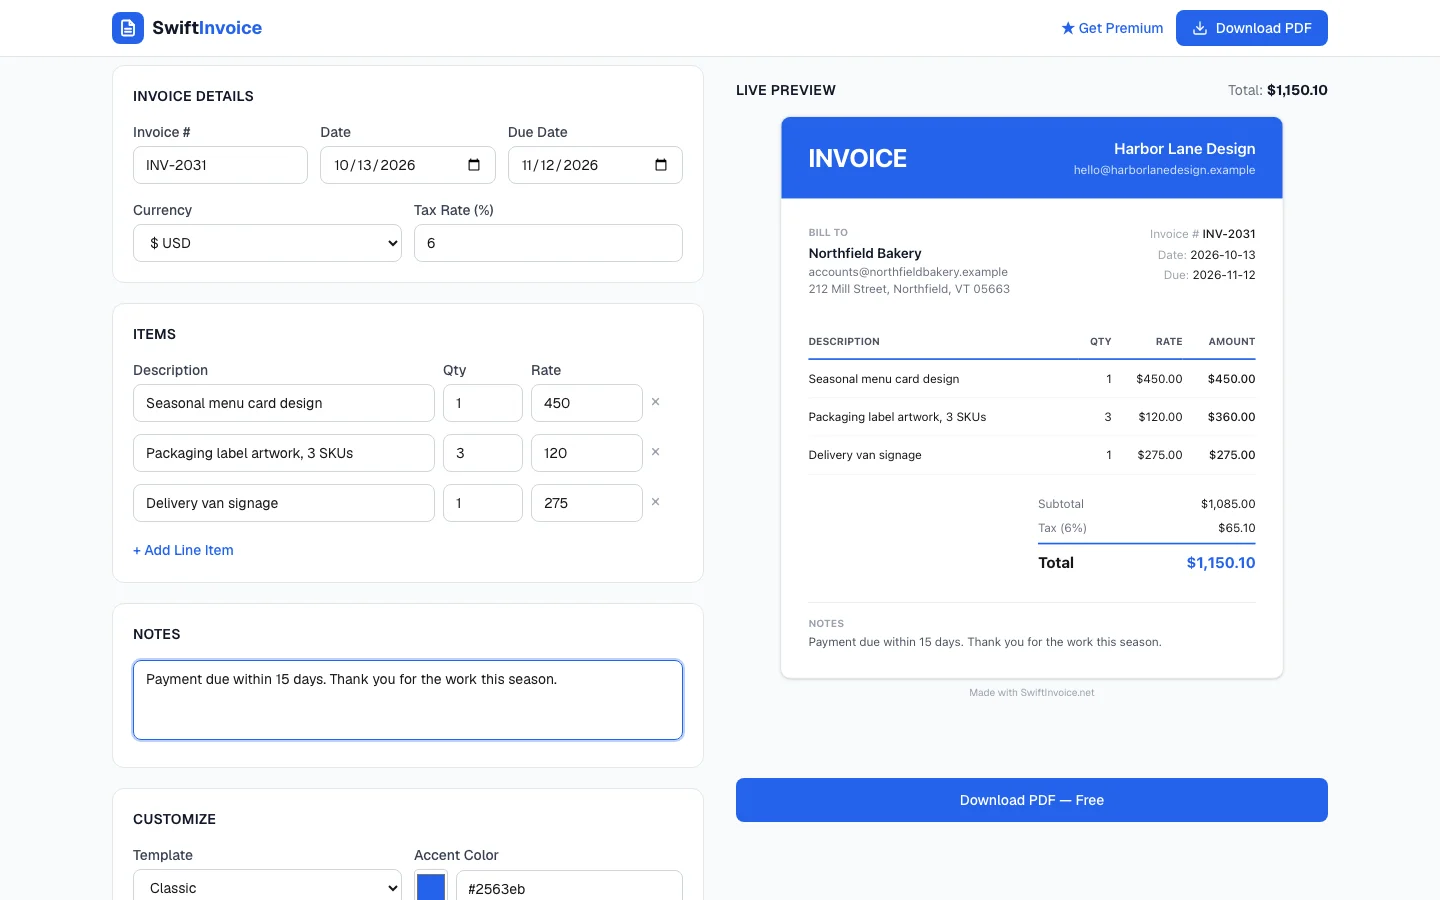Click the $360.00 amount in preview table
The height and width of the screenshot is (900, 1440).
pos(1231,417)
